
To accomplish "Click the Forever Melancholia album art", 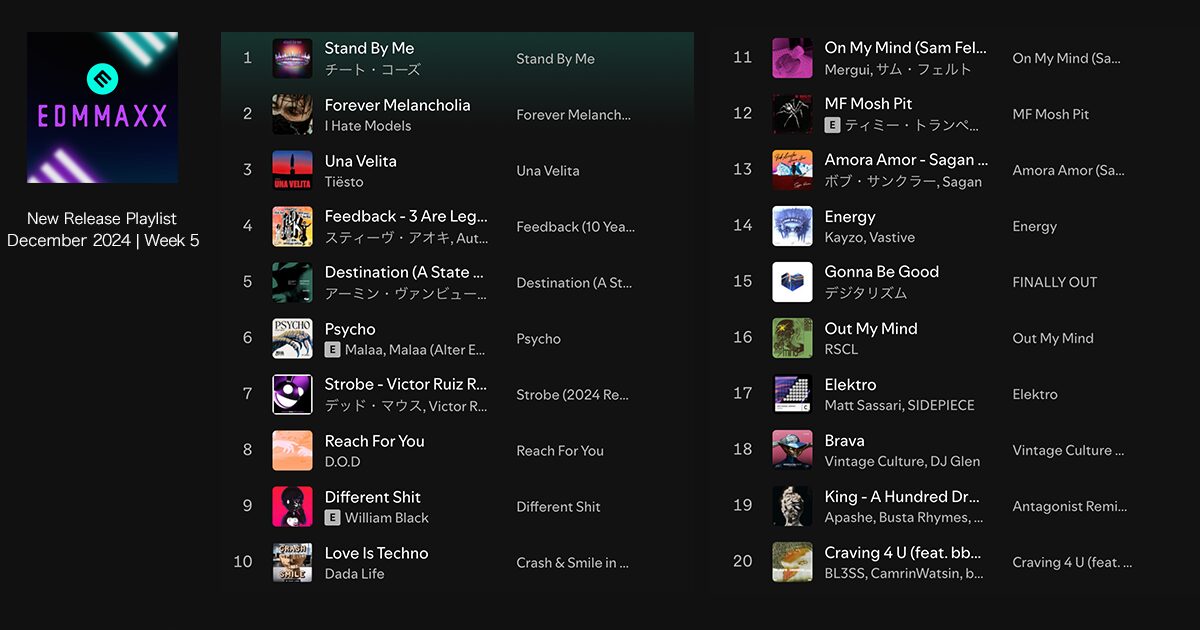I will 292,114.
